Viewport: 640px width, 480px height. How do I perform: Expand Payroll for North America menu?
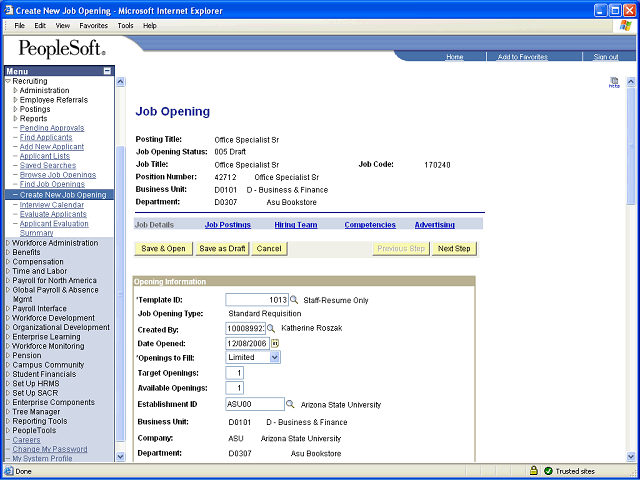(x=8, y=280)
